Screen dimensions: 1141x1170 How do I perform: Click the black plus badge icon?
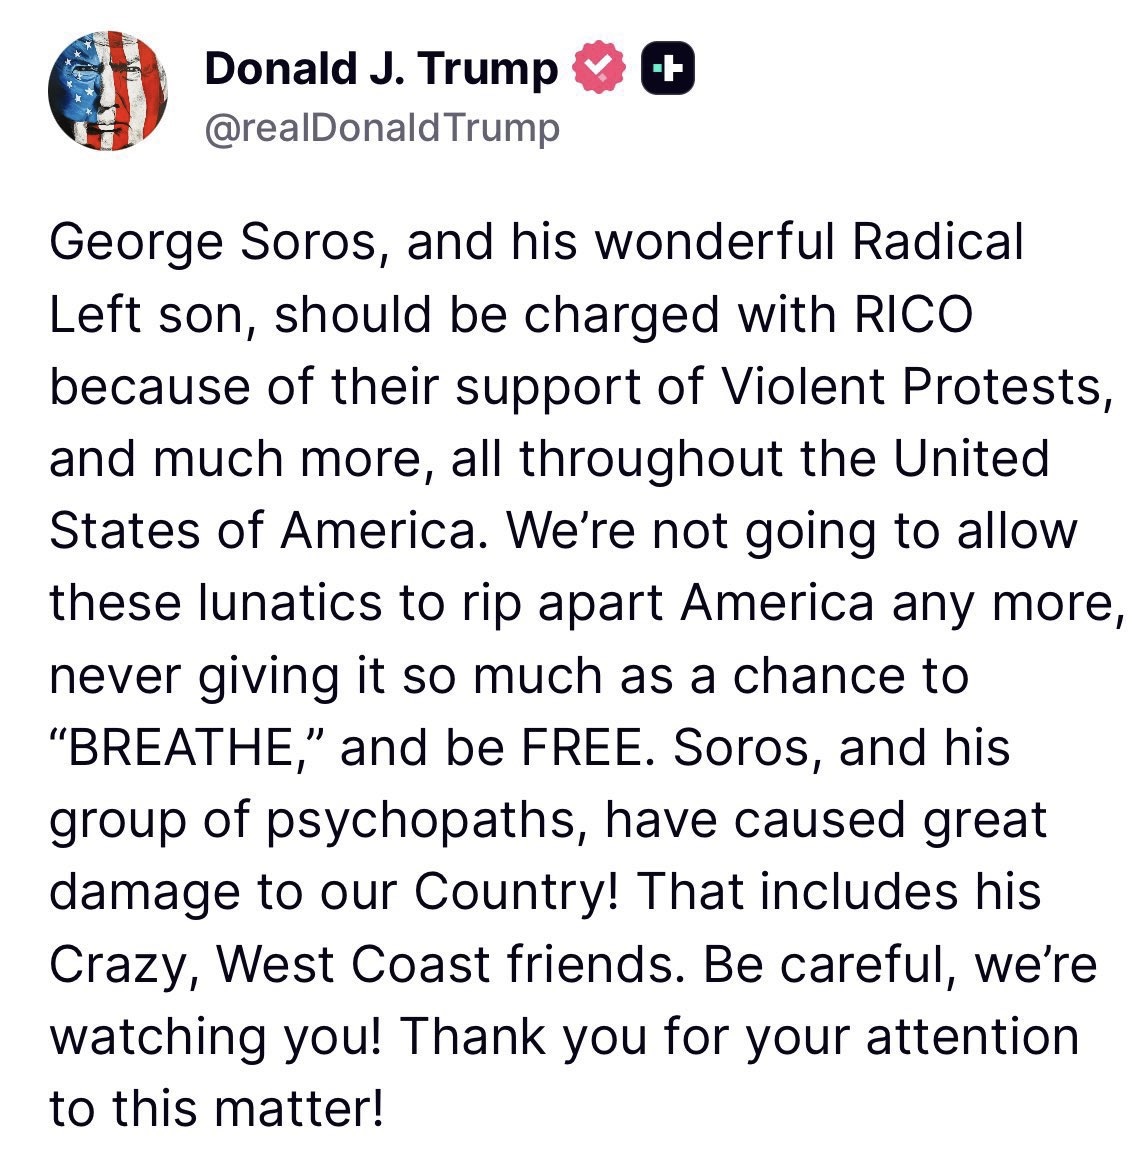(668, 68)
